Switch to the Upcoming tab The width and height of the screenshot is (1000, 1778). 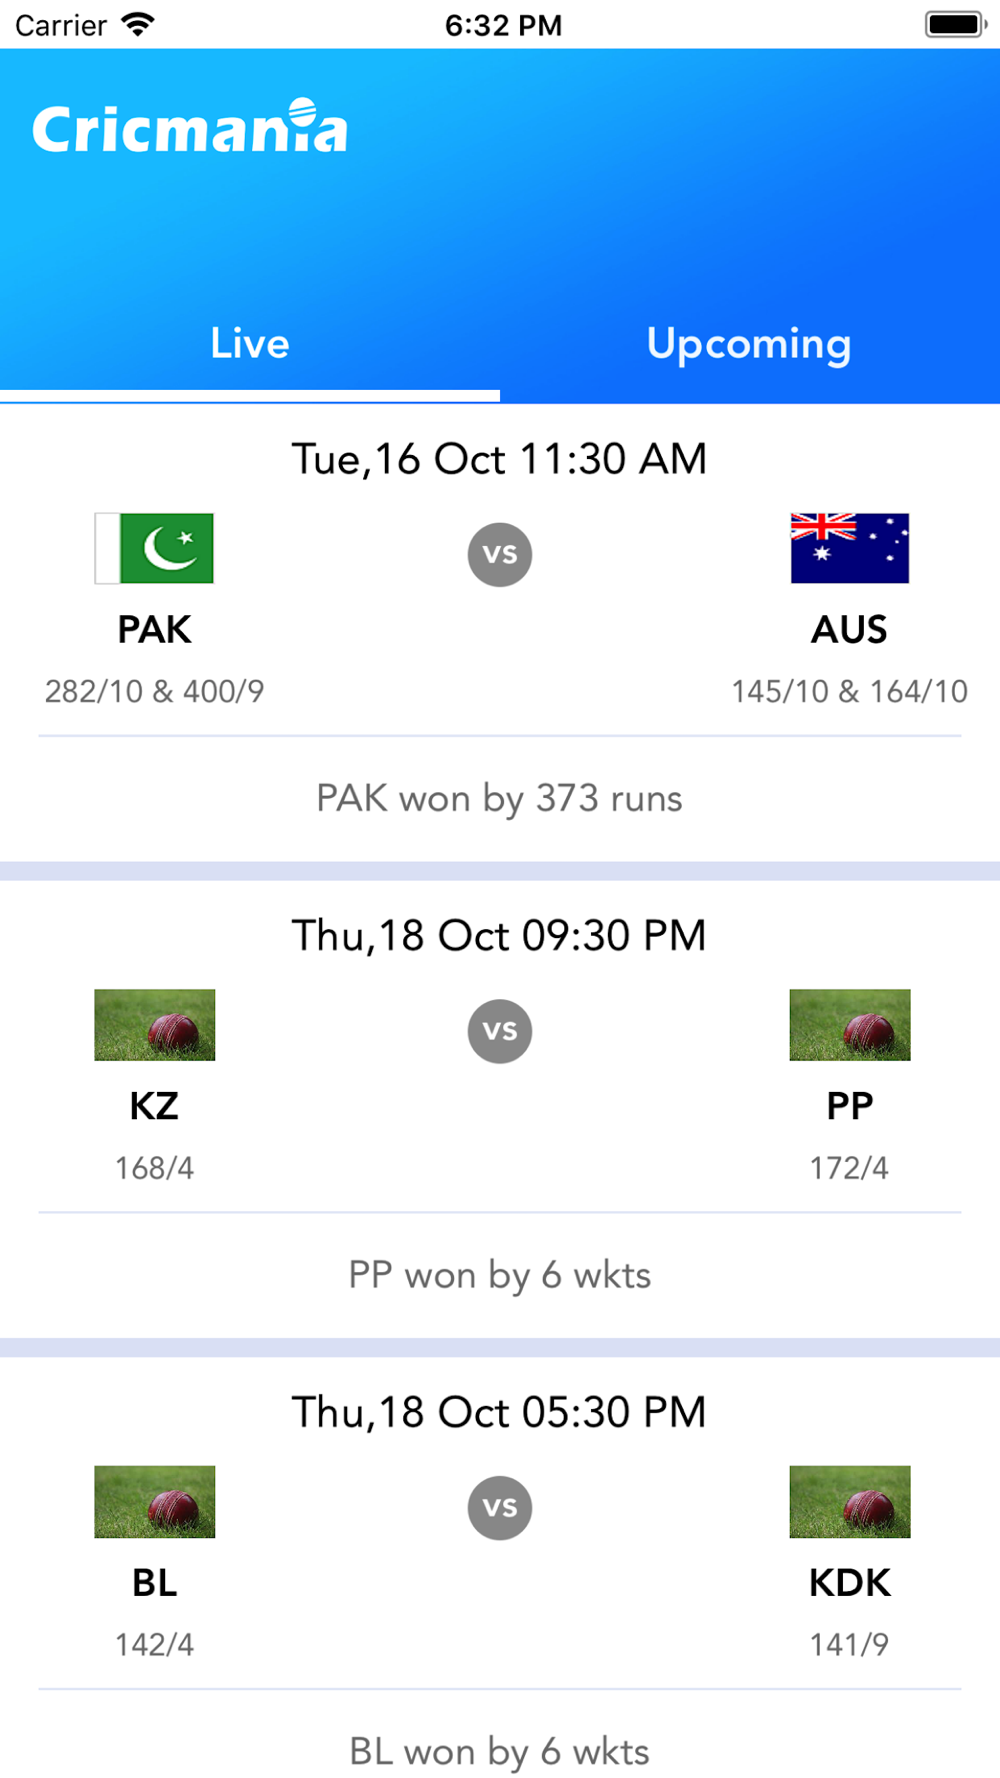[x=750, y=344]
